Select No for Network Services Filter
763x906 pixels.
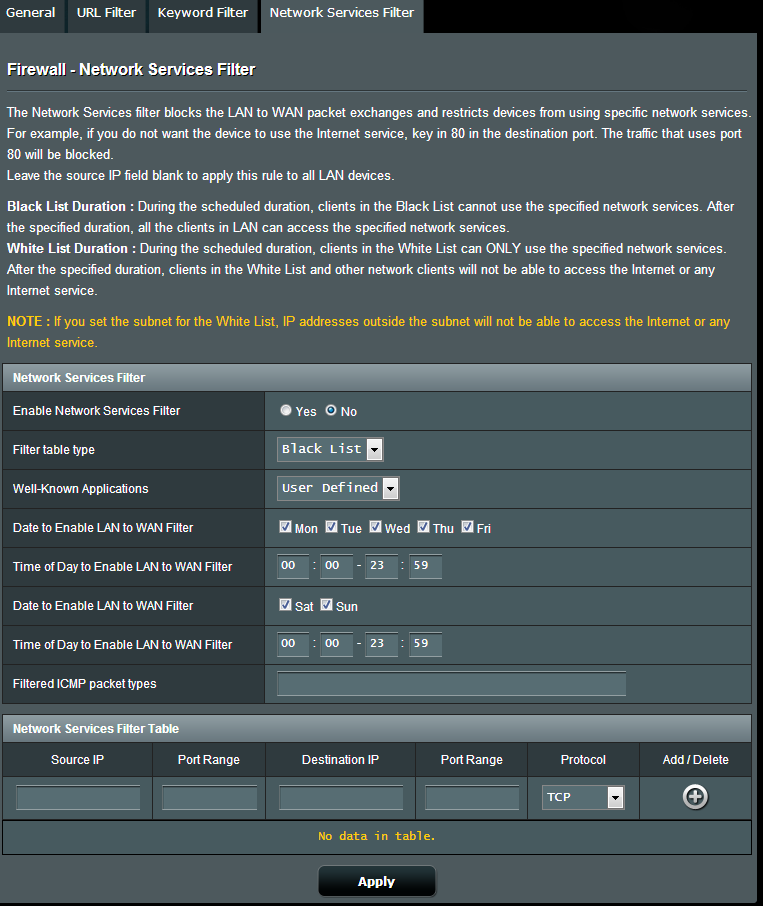pyautogui.click(x=331, y=411)
